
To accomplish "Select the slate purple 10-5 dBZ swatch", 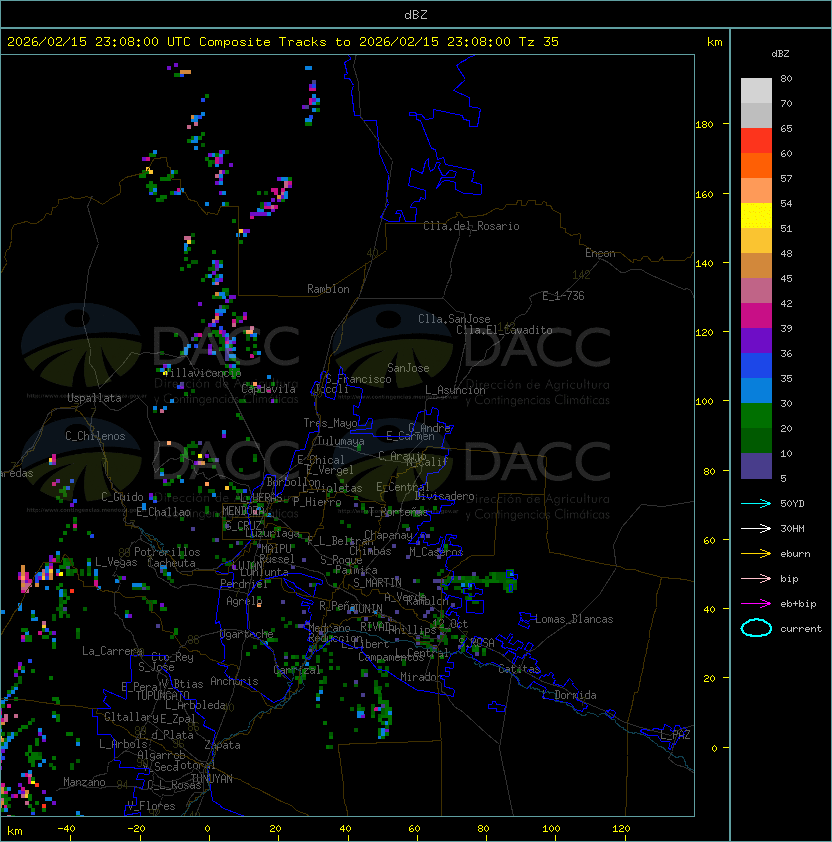I will click(x=756, y=466).
